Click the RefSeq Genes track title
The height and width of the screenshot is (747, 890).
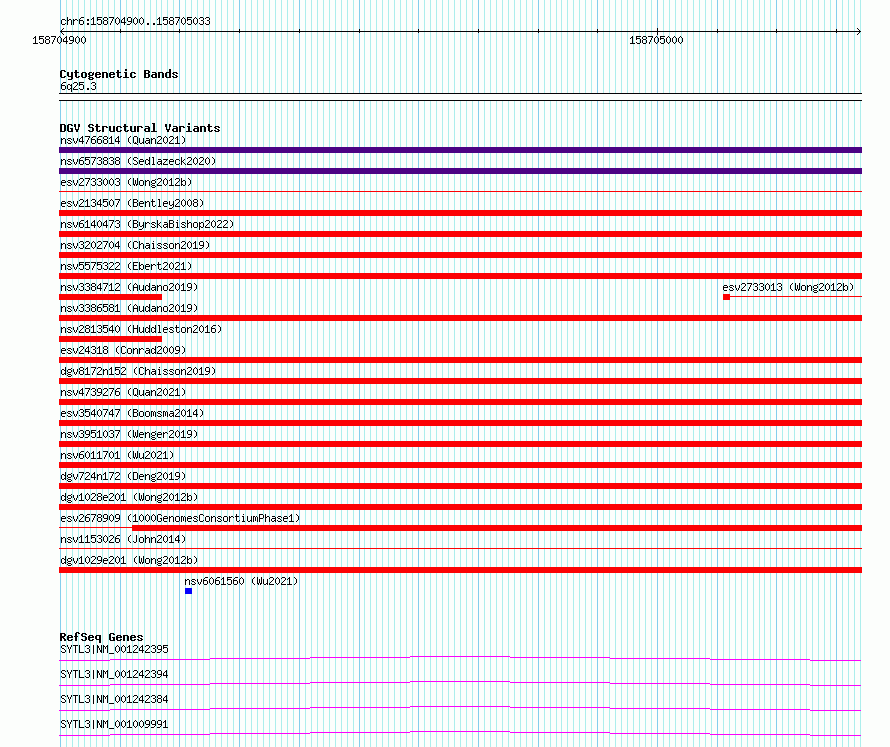[x=102, y=637]
